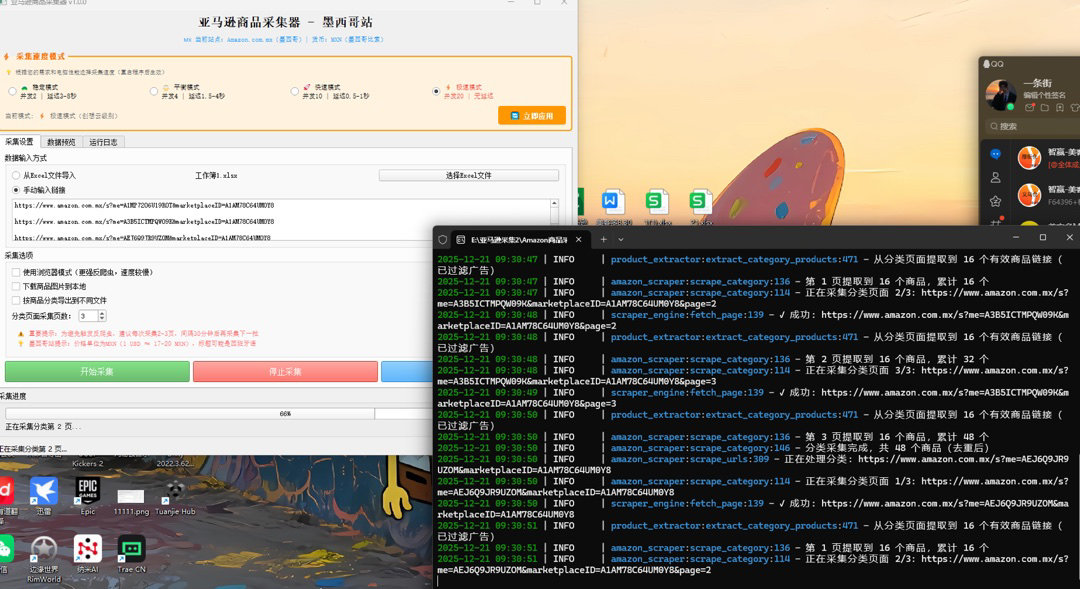Click 一条街 QQ nickname
The width and height of the screenshot is (1080, 589).
pos(1037,83)
